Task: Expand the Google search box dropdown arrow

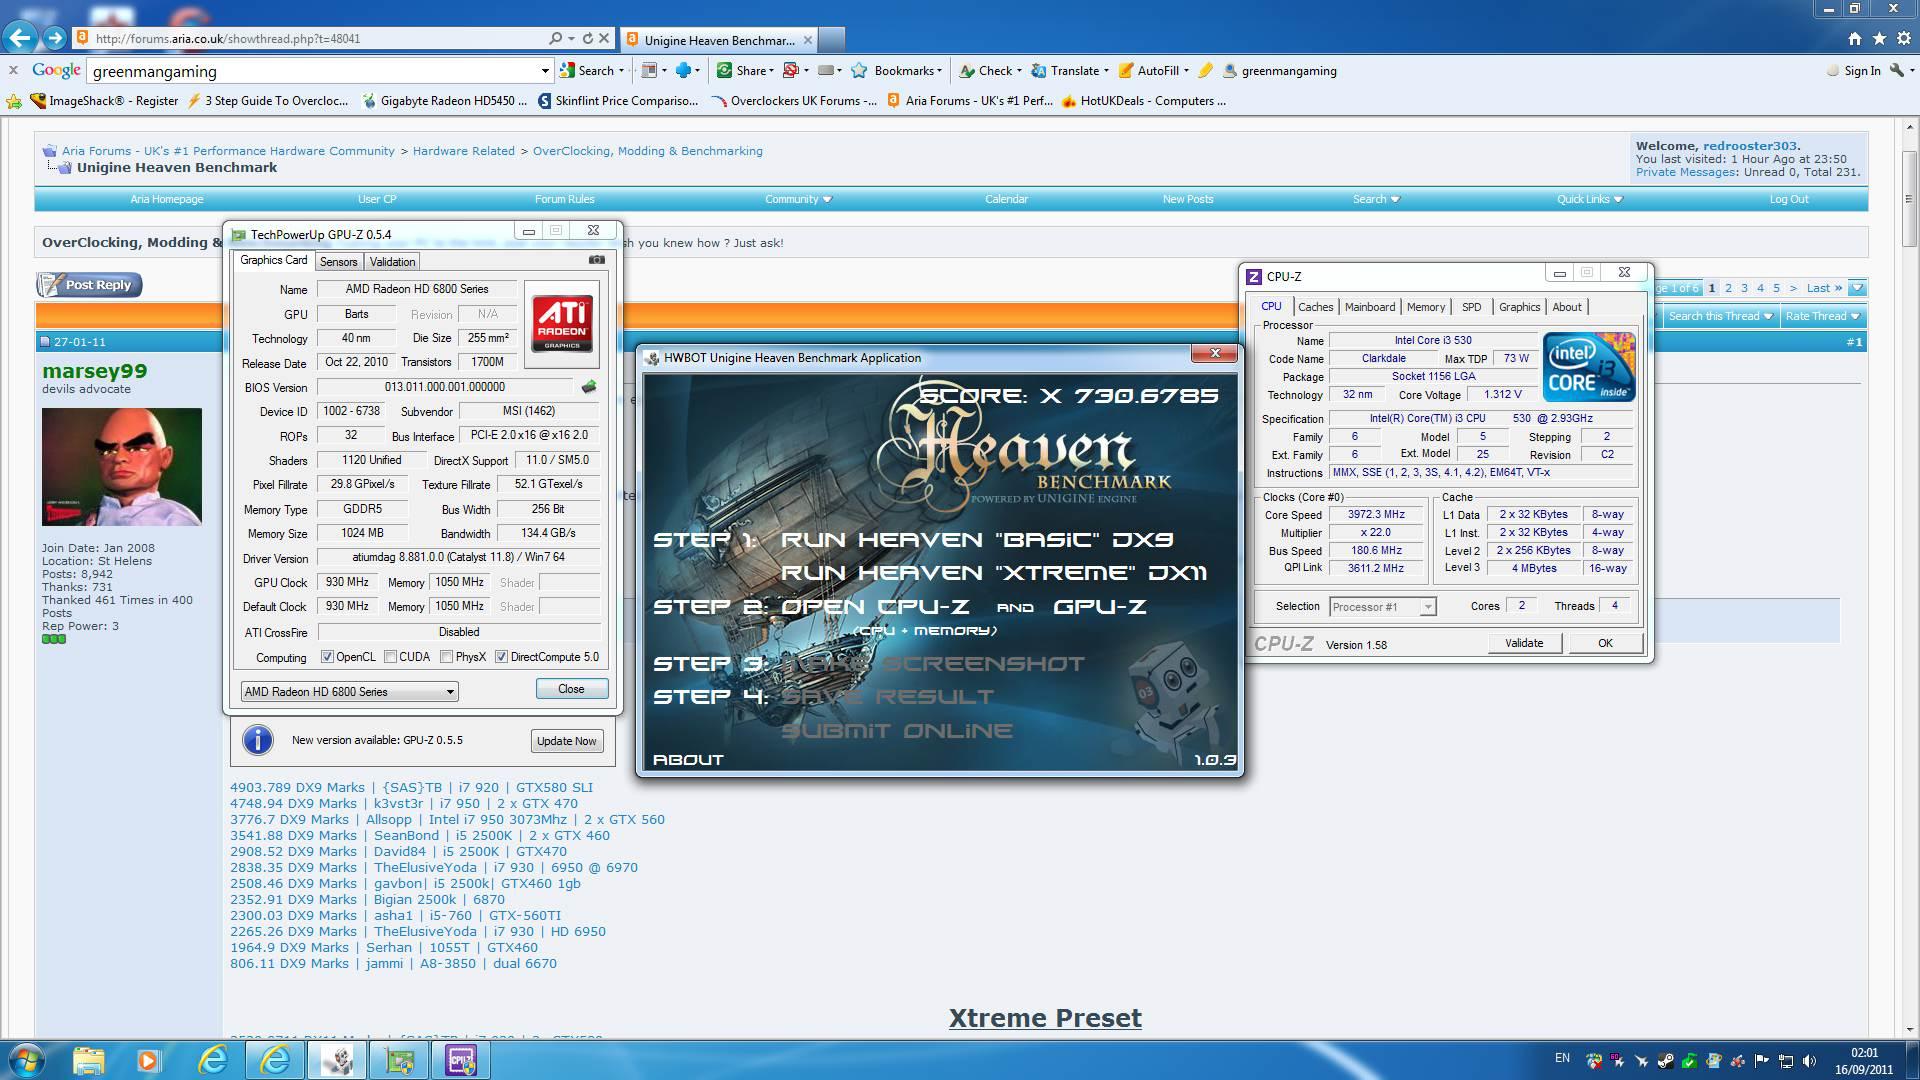Action: click(x=545, y=71)
